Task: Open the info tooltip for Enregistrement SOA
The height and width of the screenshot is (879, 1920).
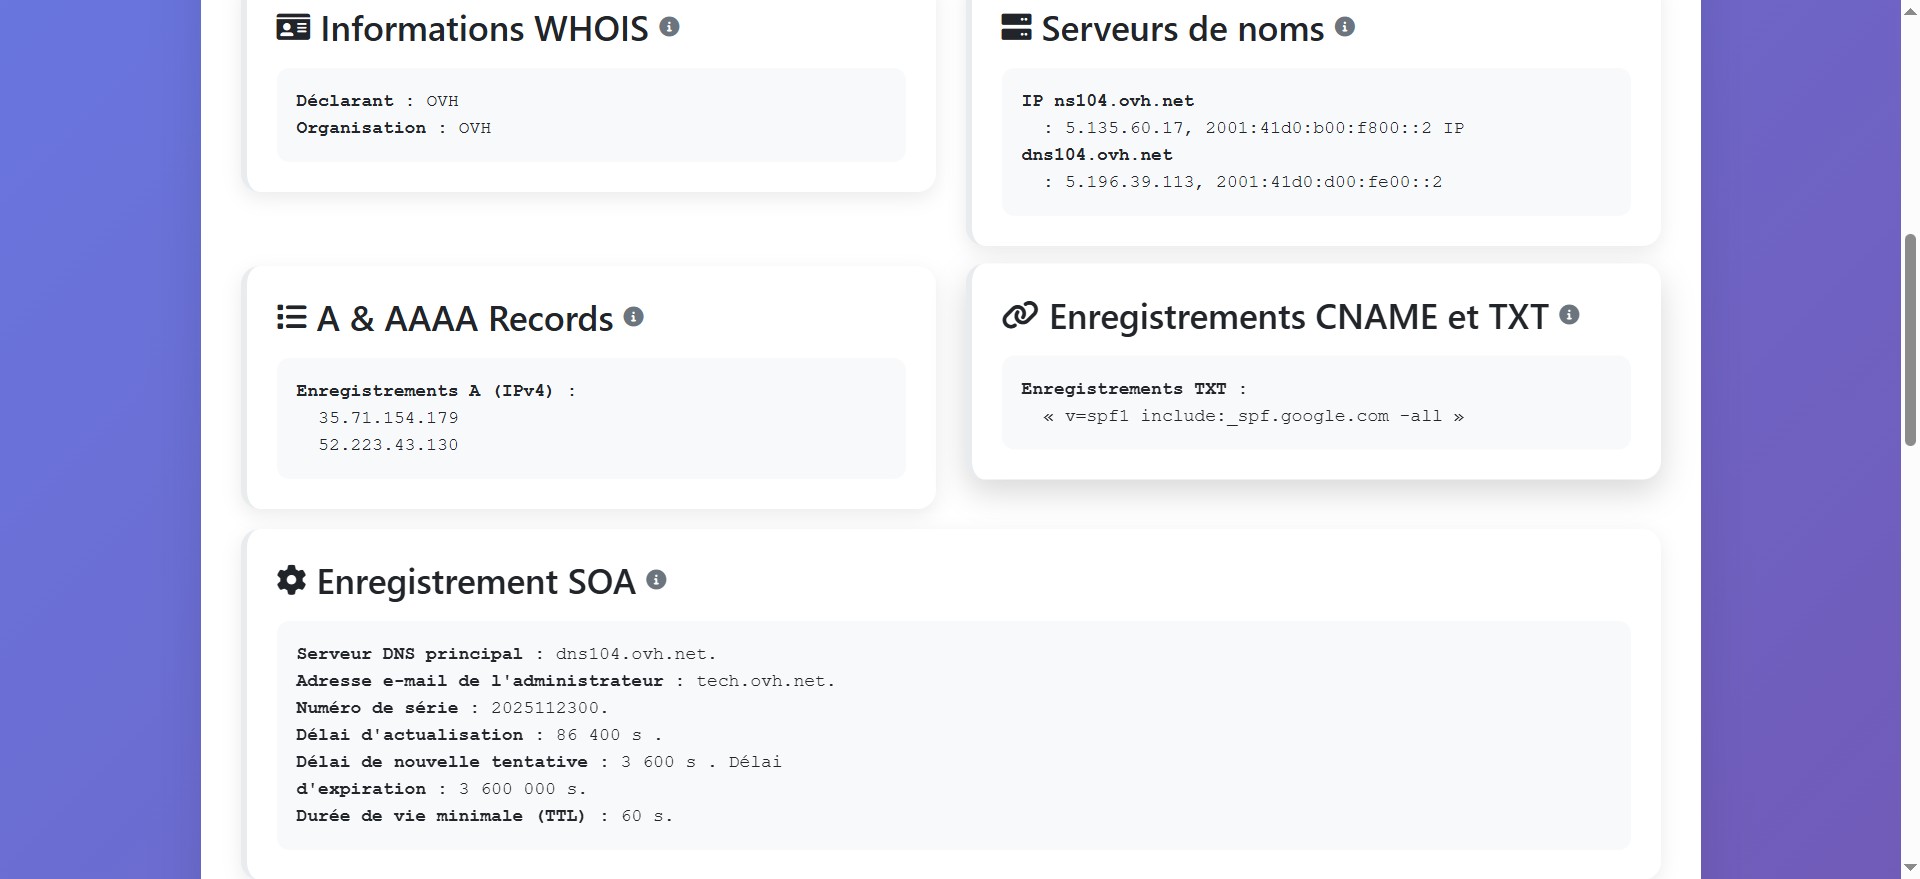Action: 657,580
